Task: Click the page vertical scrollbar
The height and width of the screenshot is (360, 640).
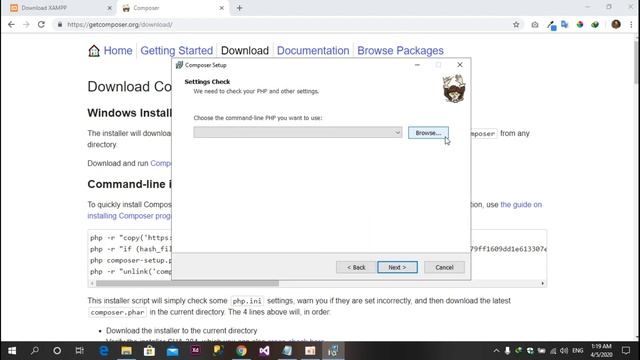Action: point(636,61)
